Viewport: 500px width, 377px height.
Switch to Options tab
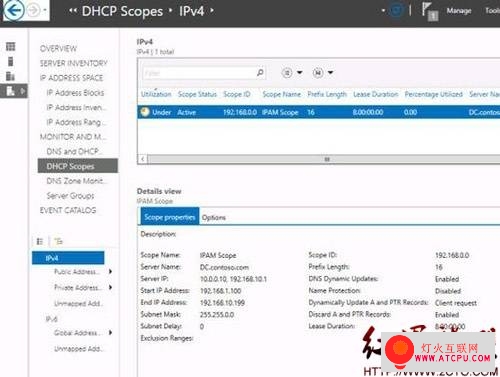coord(214,218)
